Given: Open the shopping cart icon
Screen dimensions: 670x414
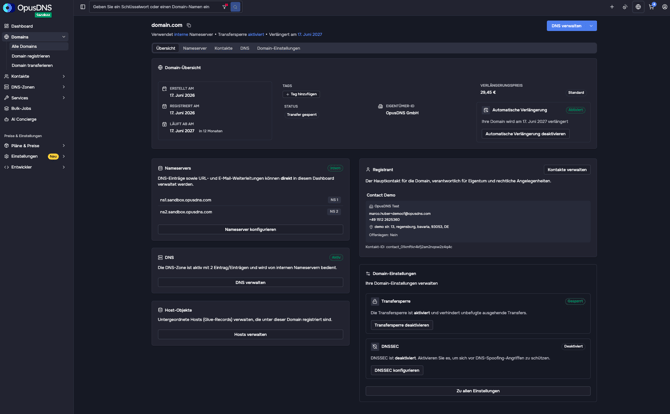Looking at the screenshot, I should click(651, 7).
